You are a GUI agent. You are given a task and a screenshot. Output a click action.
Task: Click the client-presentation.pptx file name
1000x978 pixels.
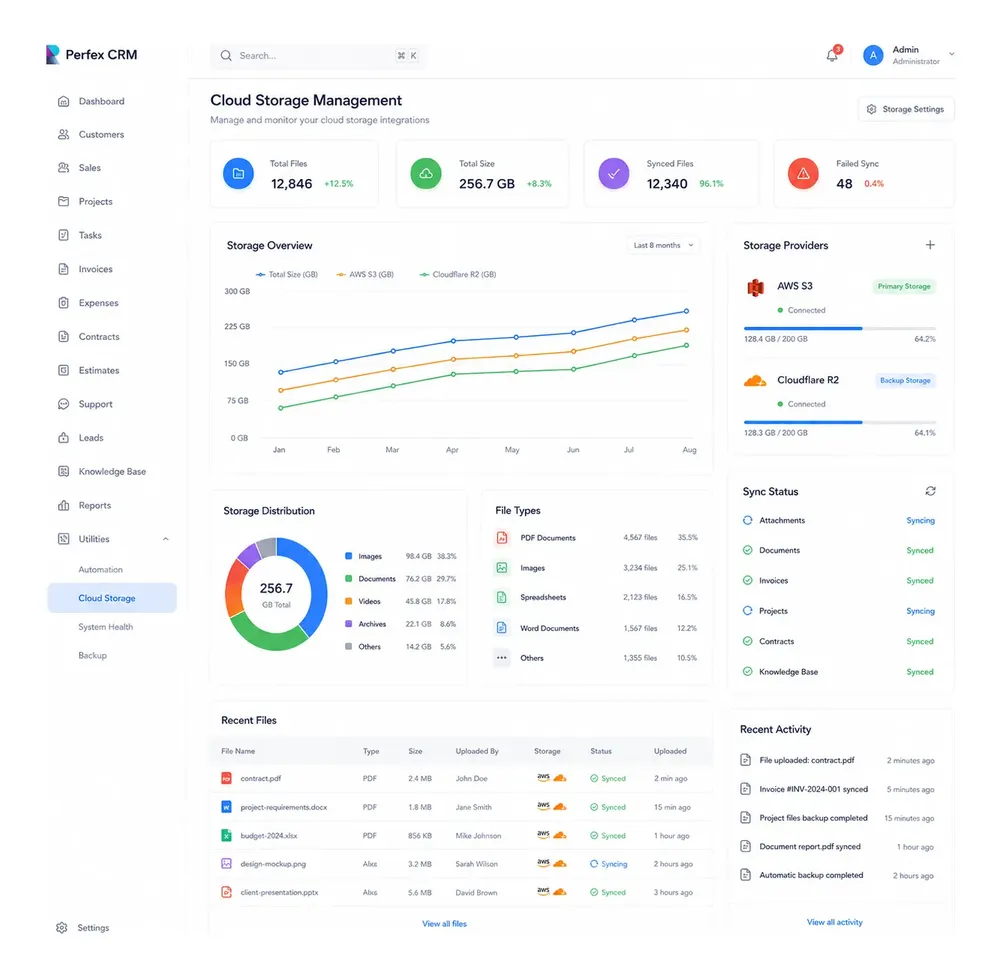click(279, 893)
